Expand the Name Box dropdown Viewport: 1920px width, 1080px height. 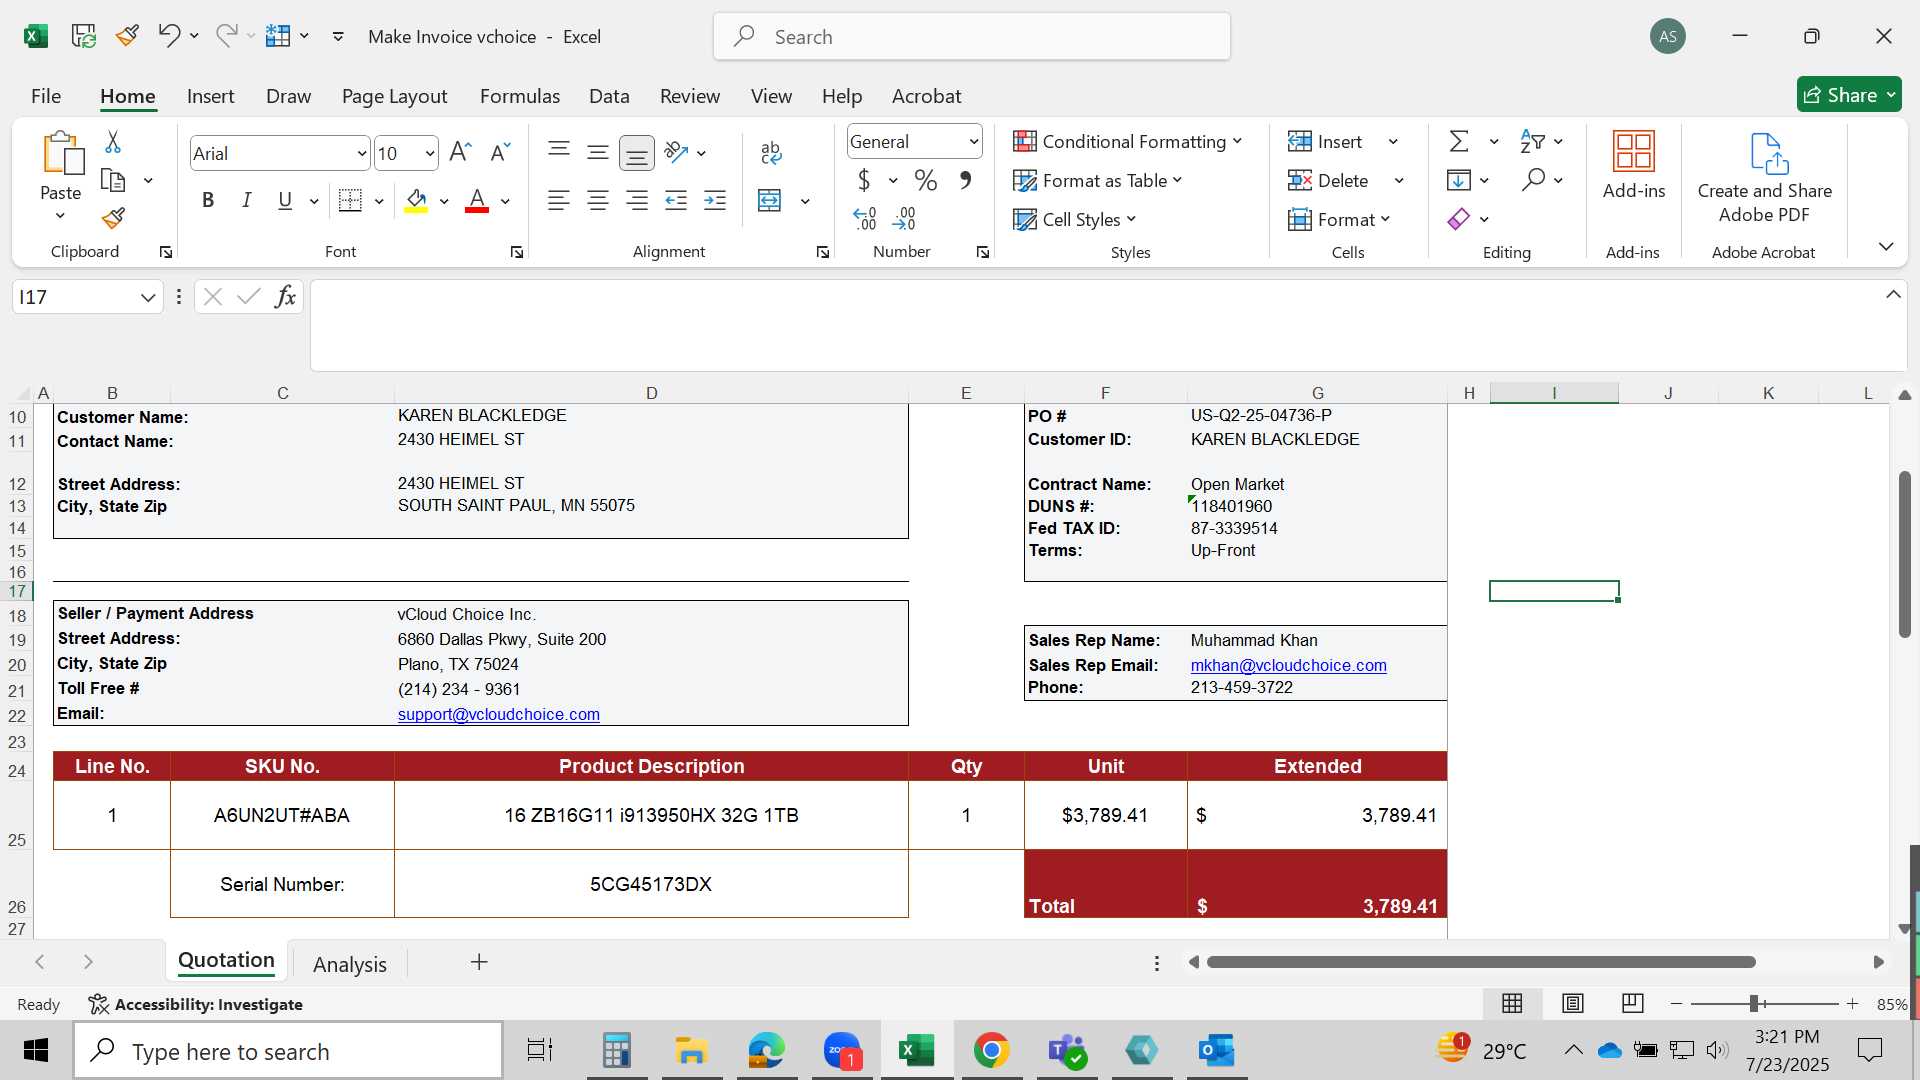coord(148,297)
